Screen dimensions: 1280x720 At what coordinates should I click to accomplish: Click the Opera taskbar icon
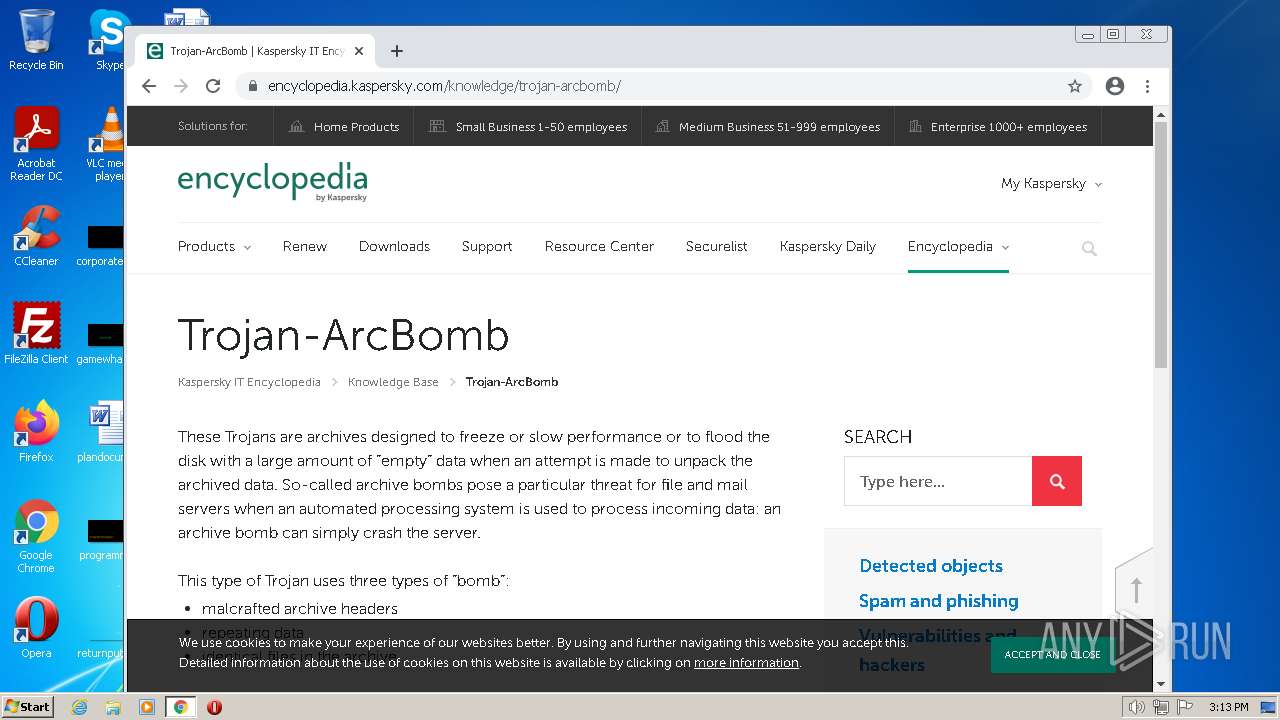[214, 707]
